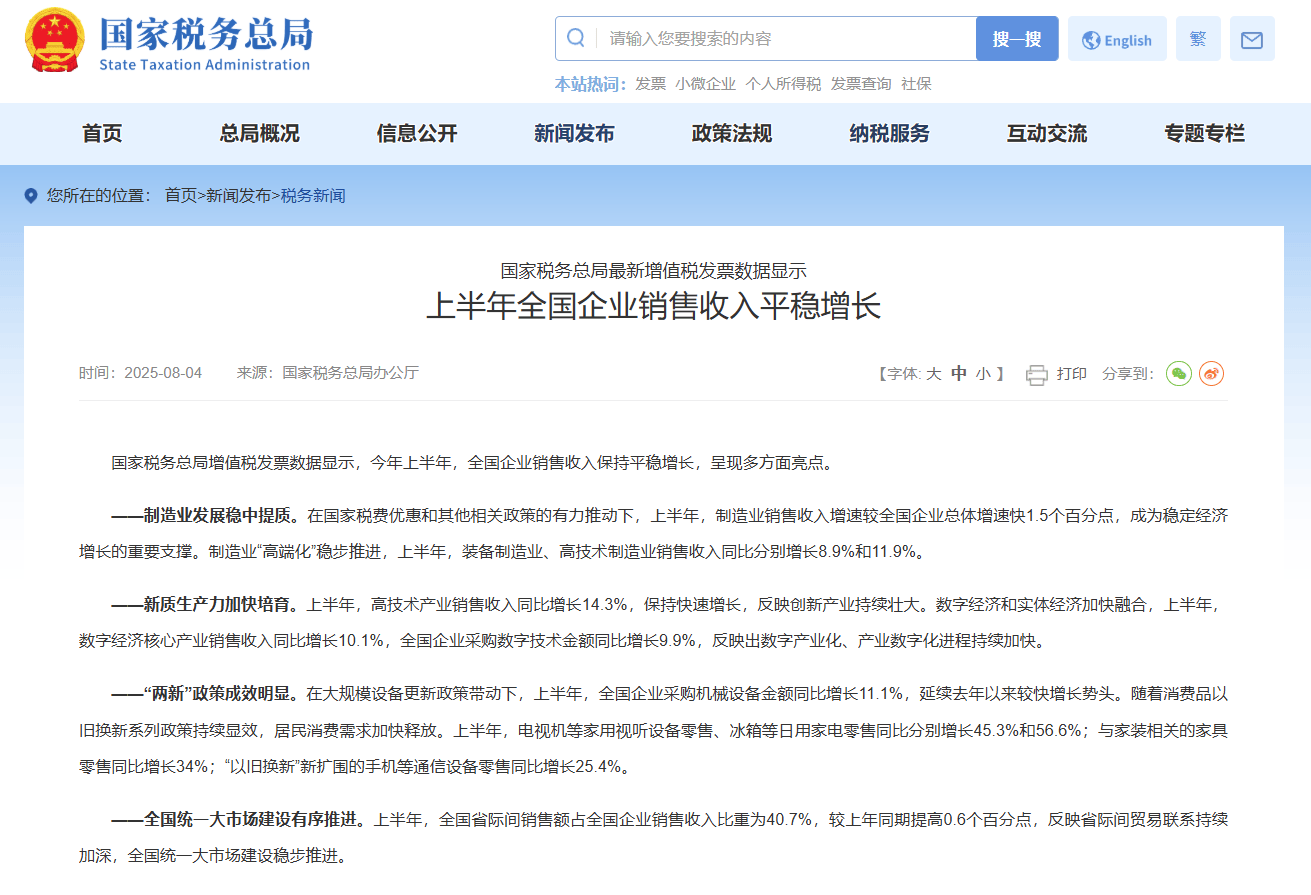Image resolution: width=1311 pixels, height=895 pixels.
Task: Click the printer icon
Action: [1036, 374]
